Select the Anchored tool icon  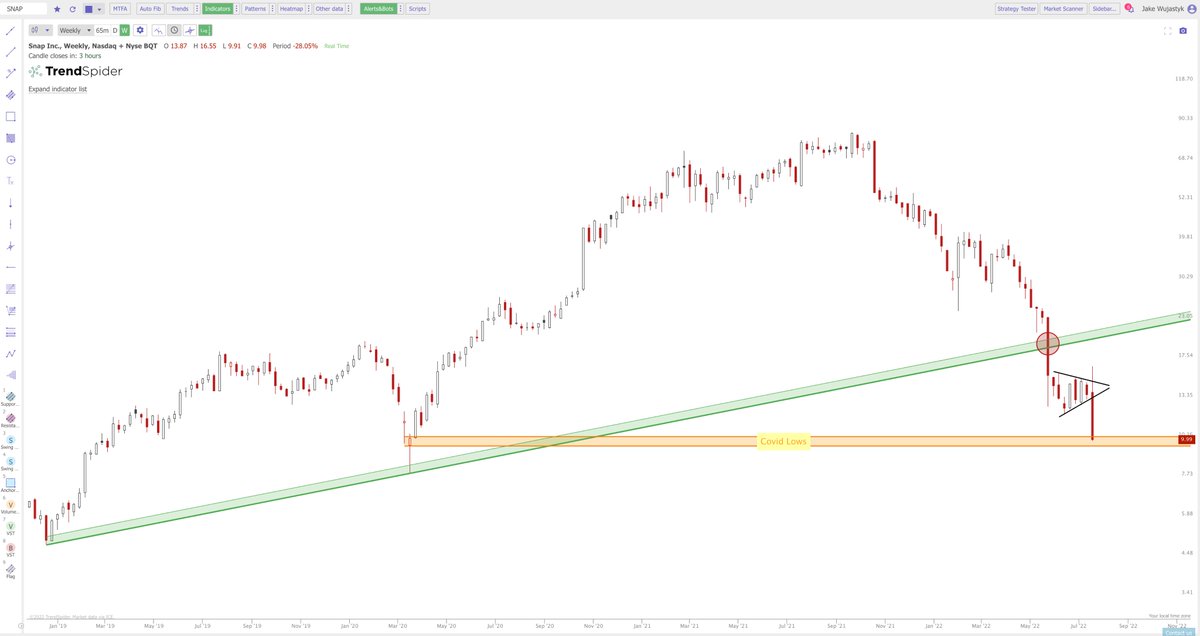(x=11, y=482)
